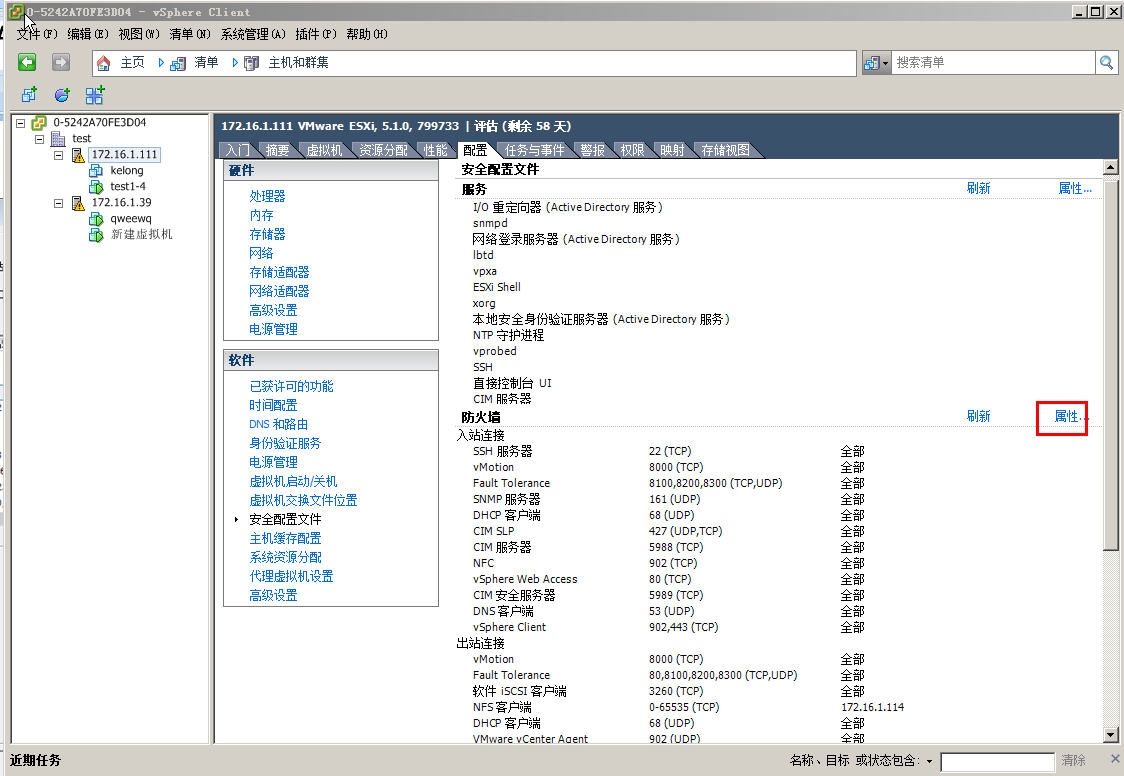This screenshot has height=776, width=1124.
Task: Open the 名称、目标 或状态包含 filter dropdown
Action: pos(930,761)
